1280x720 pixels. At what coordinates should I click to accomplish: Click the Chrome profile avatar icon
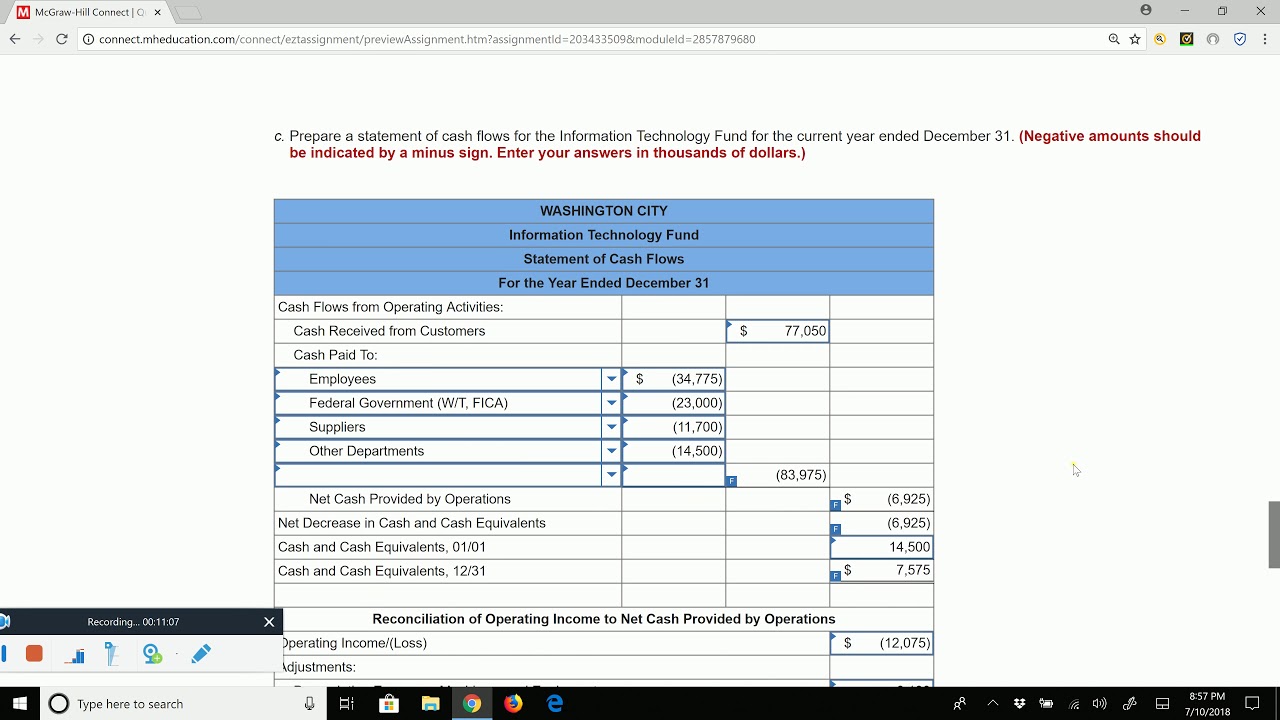1146,10
